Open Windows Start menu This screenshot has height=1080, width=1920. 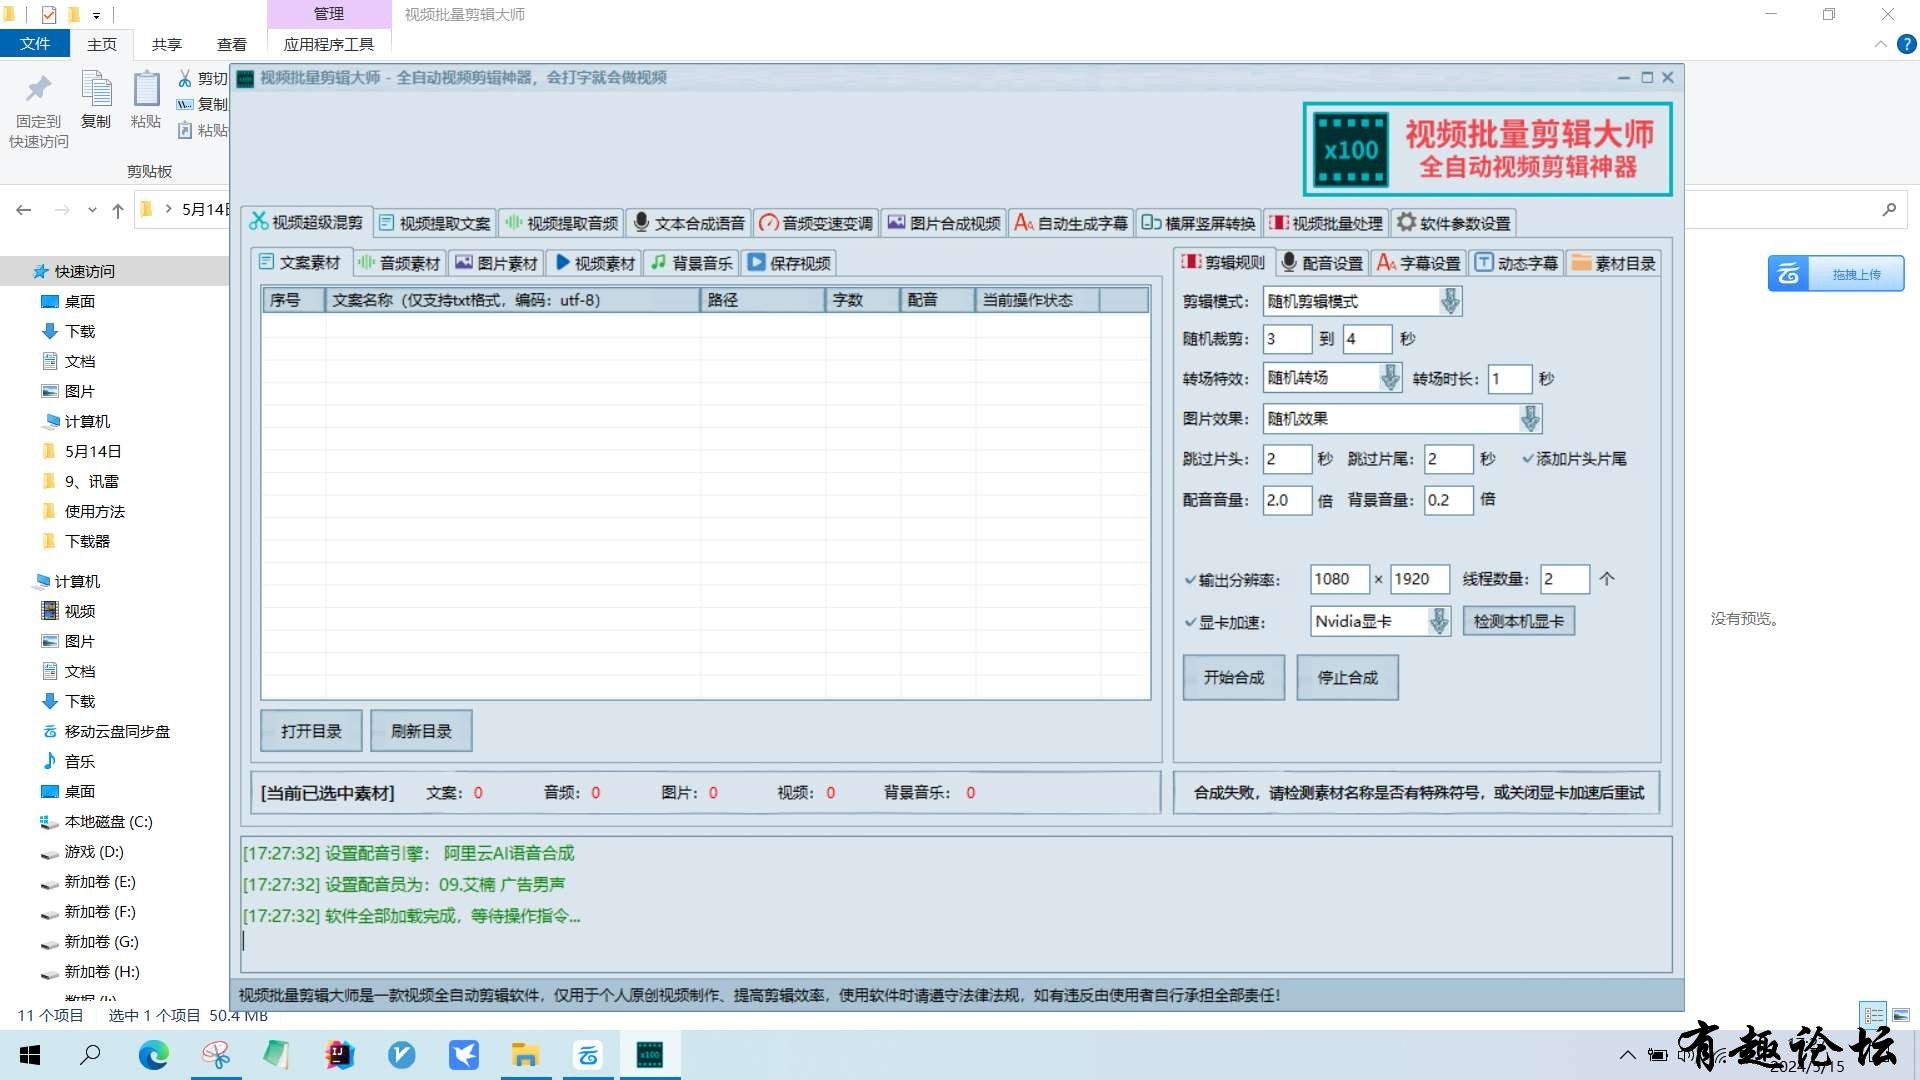[30, 1055]
